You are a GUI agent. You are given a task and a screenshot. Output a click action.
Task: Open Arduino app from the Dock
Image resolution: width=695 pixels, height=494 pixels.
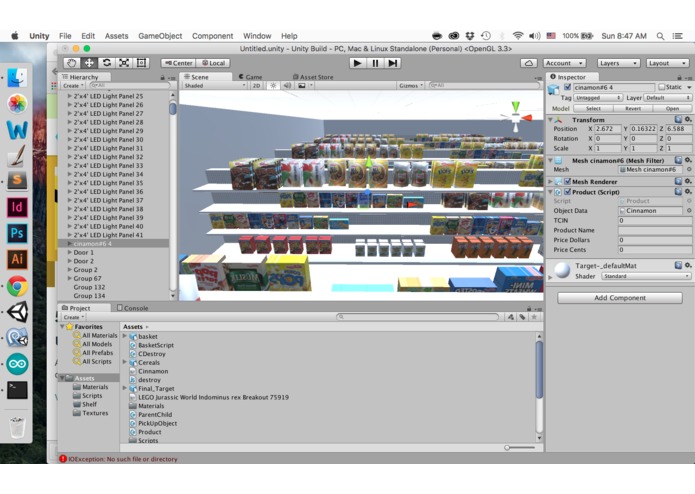click(x=17, y=364)
